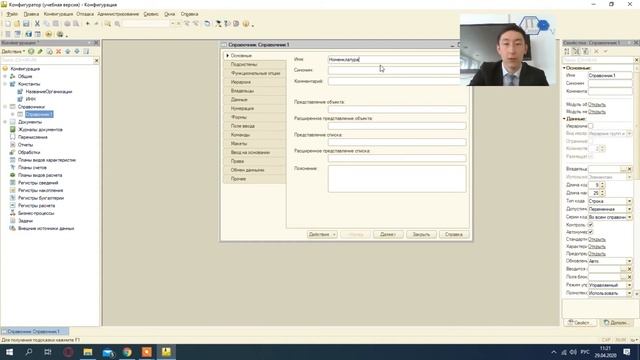Screen dimensions: 640x360
Task: Open the Отладка menu
Action: click(x=85, y=14)
